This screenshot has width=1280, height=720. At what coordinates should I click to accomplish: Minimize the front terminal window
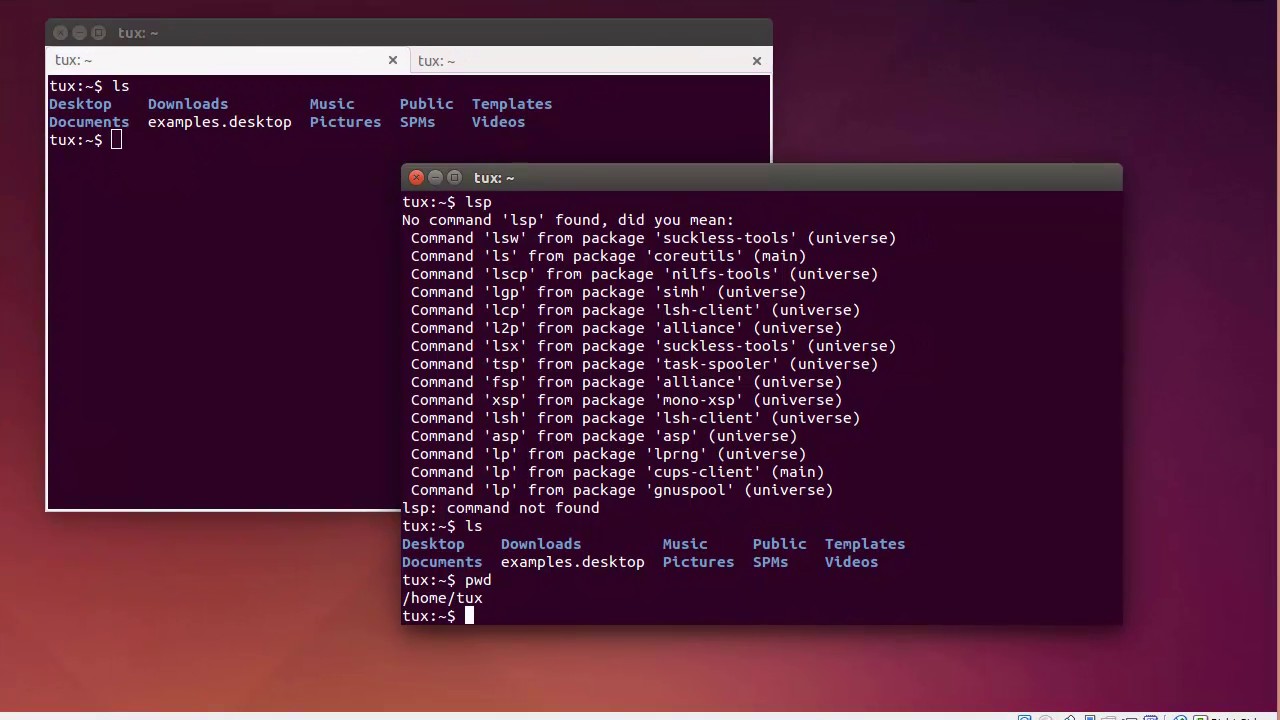[x=435, y=178]
